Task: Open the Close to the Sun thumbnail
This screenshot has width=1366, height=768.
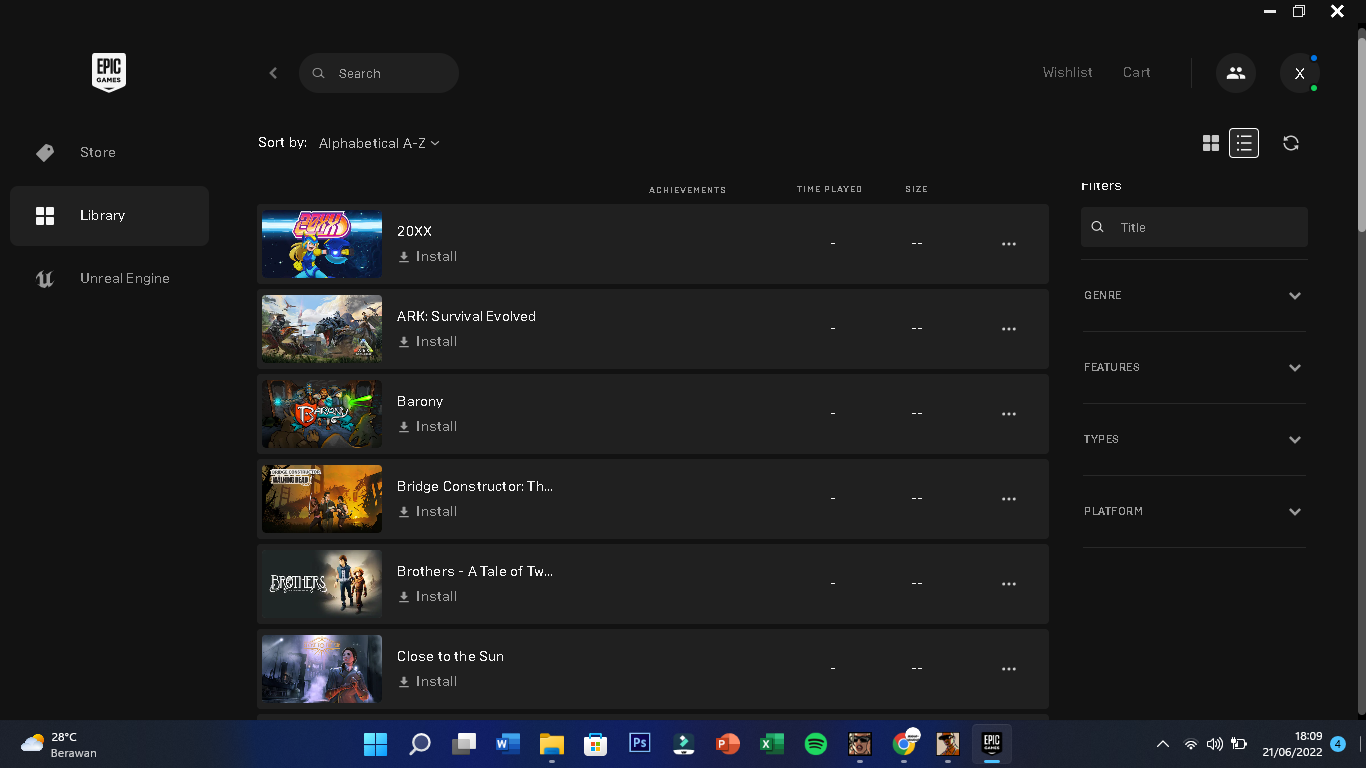Action: (x=322, y=669)
